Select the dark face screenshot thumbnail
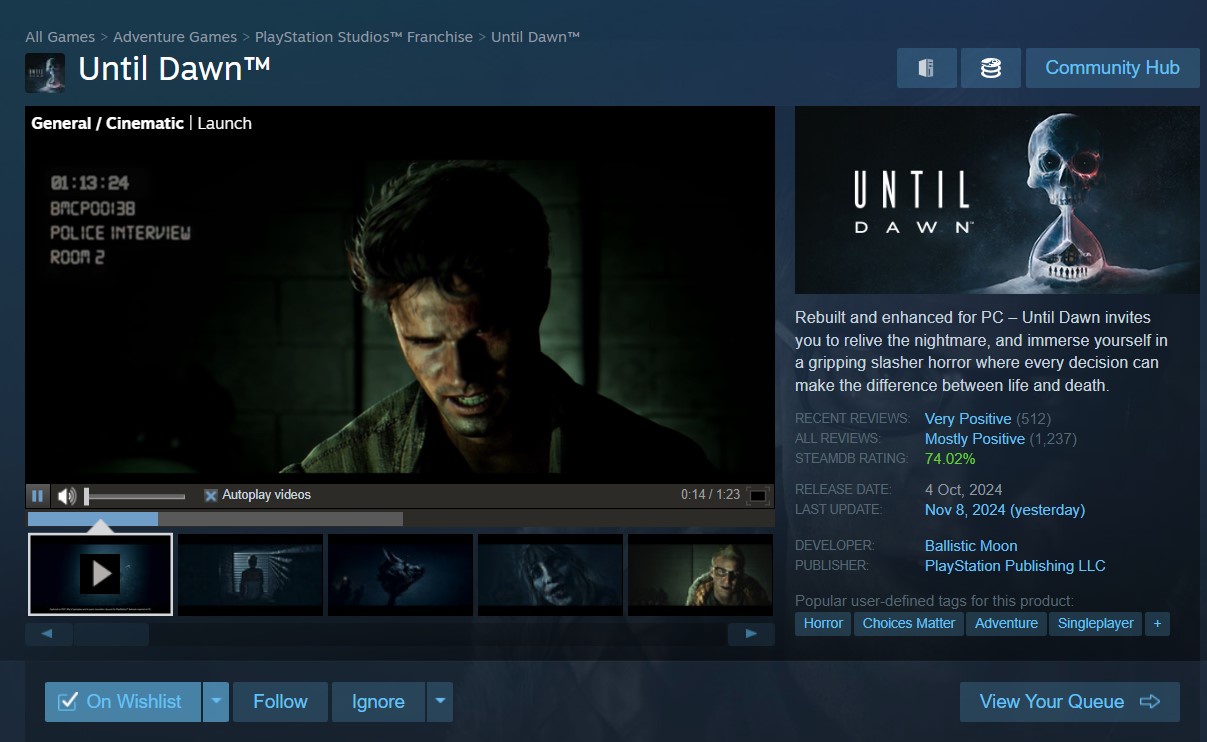This screenshot has height=742, width=1207. pos(550,575)
